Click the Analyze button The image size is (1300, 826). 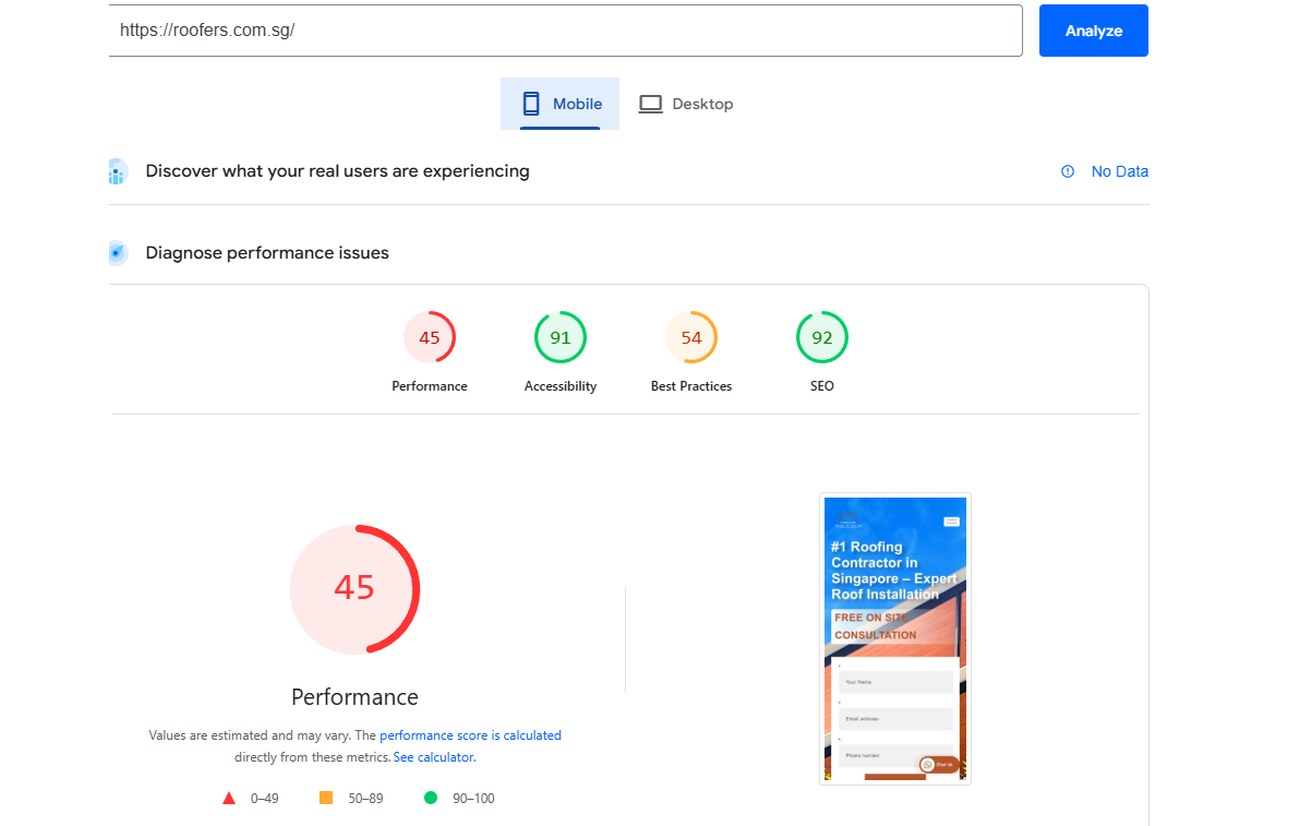(1093, 31)
